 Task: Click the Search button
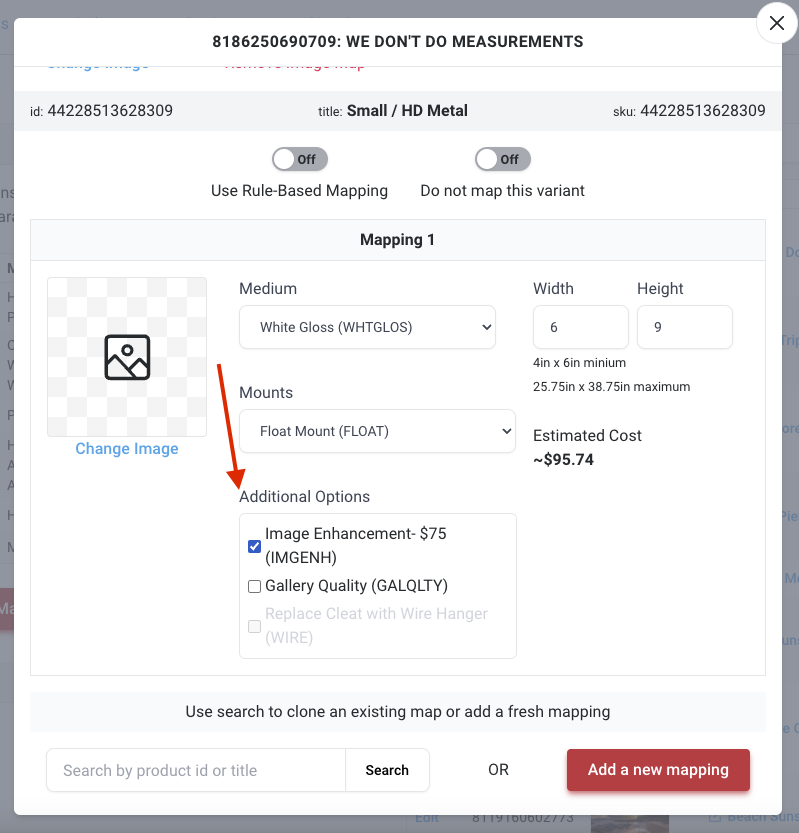(387, 770)
